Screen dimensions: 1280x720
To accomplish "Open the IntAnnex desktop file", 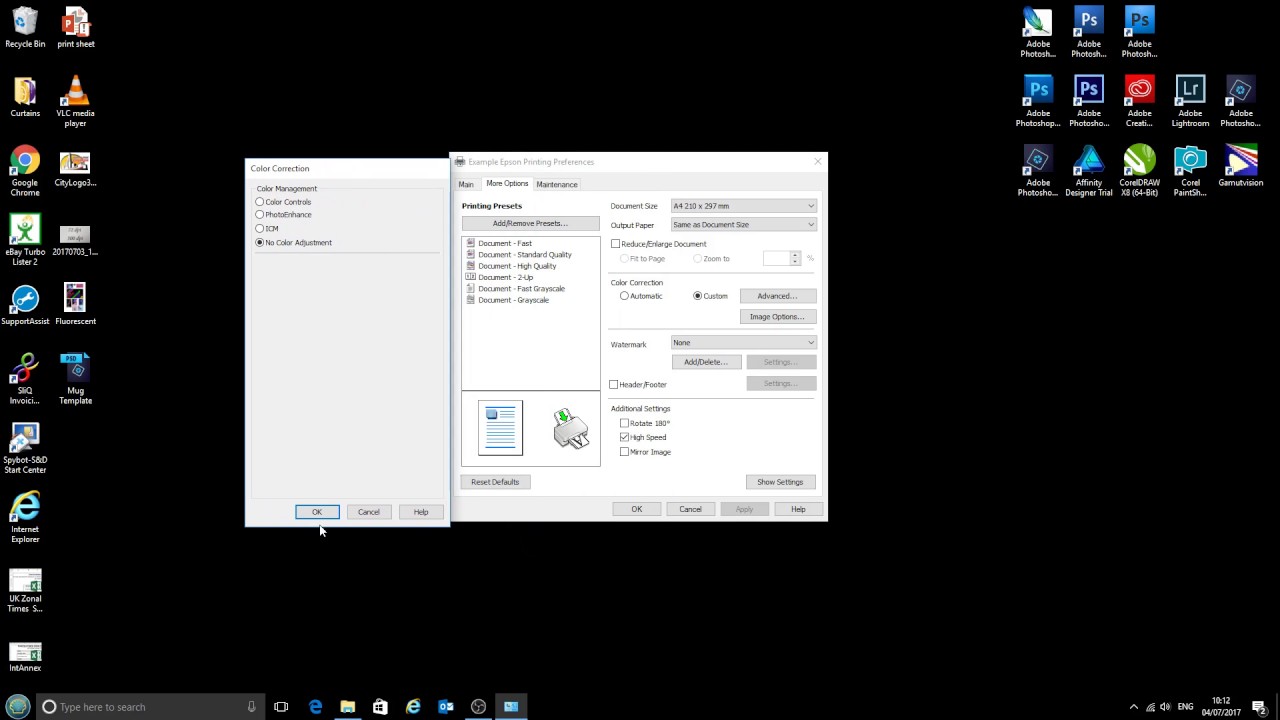I will [x=25, y=657].
